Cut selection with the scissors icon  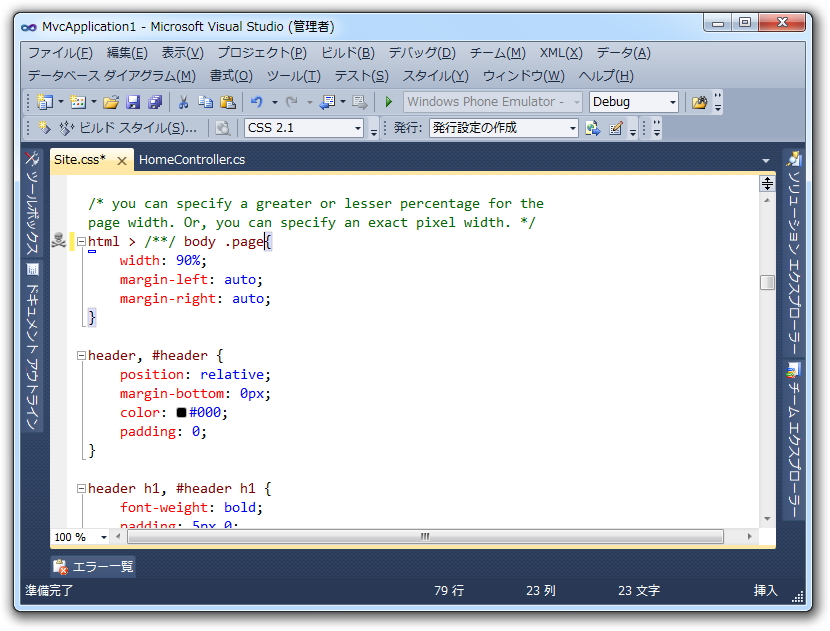coord(184,102)
